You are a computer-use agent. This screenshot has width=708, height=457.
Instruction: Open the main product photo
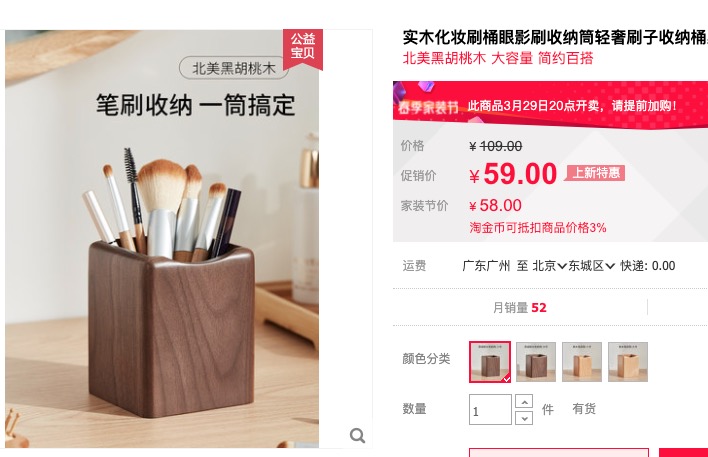tap(162, 239)
